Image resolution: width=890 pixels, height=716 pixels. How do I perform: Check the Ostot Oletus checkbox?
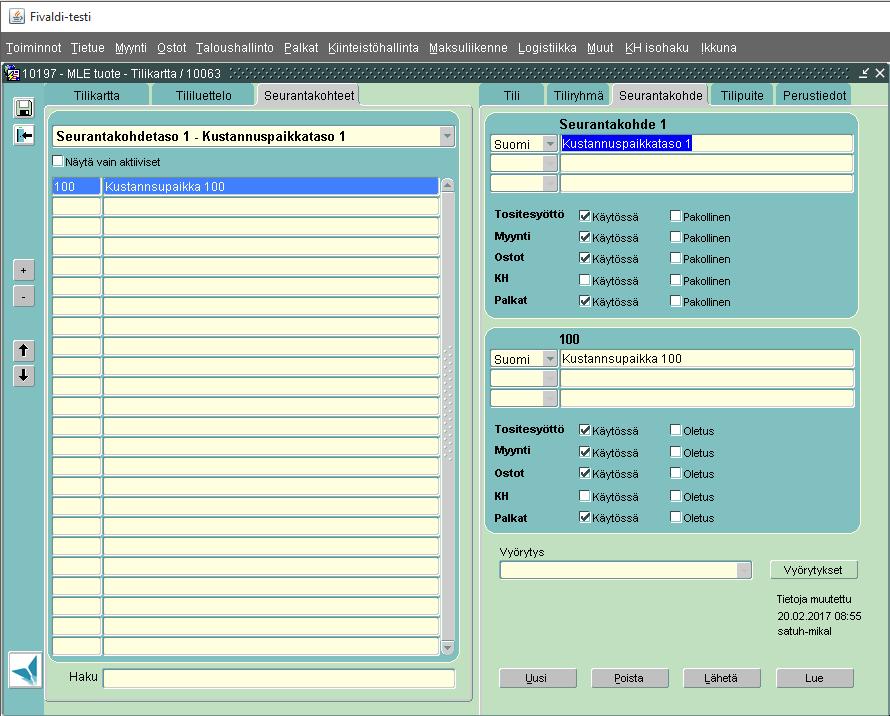point(675,473)
